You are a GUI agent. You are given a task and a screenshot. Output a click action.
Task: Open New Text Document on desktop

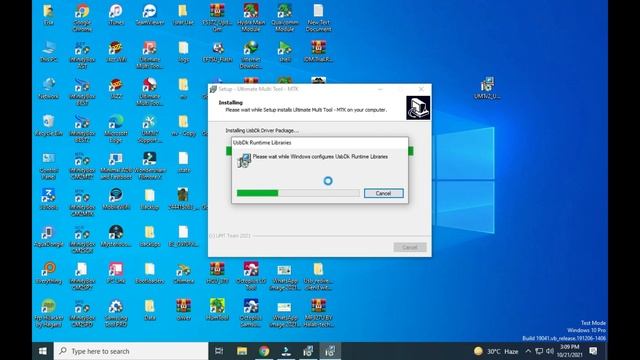318,18
